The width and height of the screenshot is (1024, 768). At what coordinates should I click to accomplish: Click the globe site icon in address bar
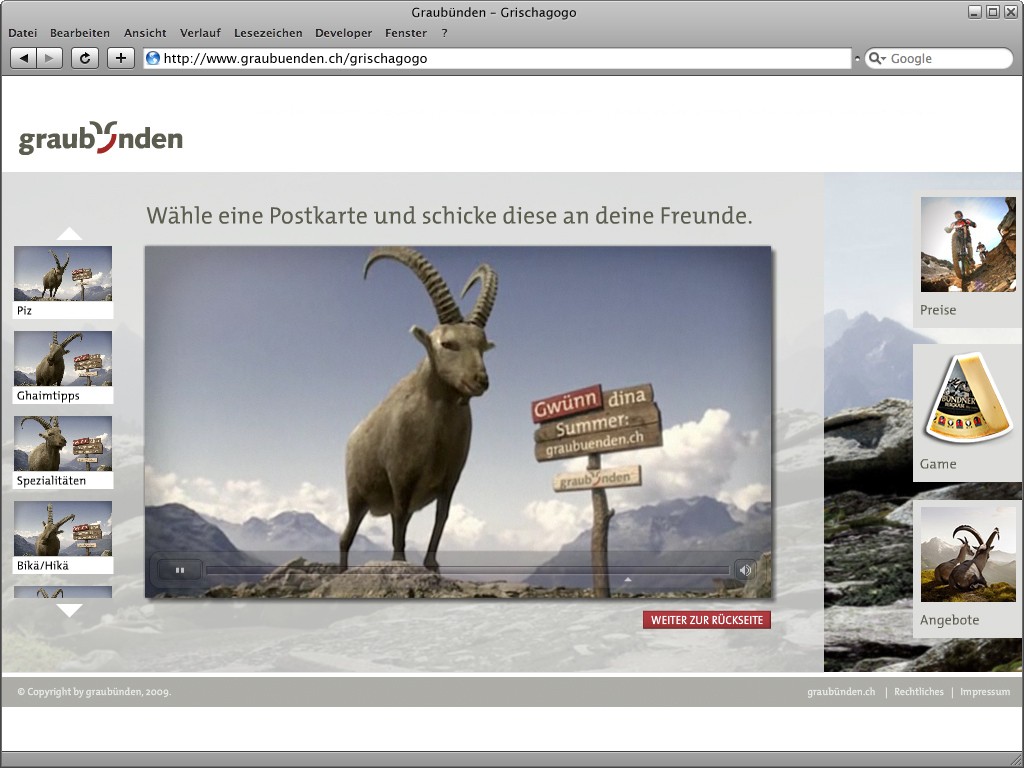point(153,58)
